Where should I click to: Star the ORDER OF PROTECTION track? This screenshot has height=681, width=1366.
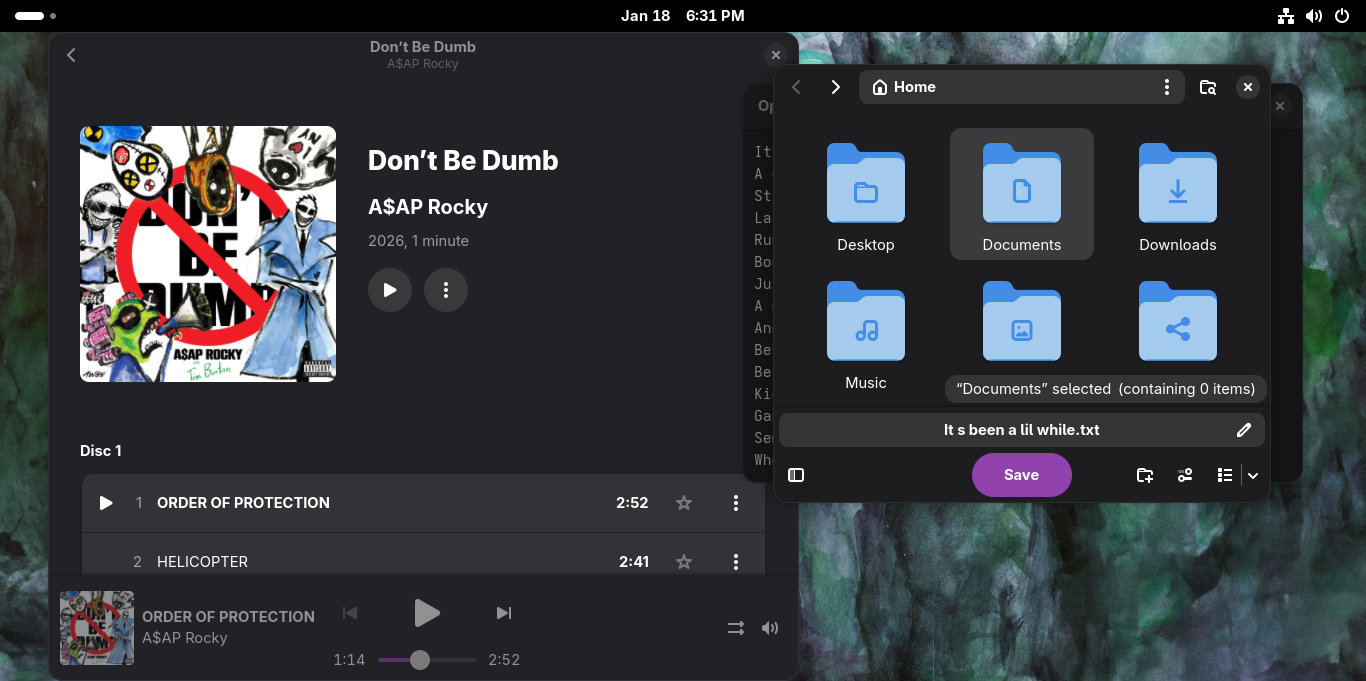point(684,503)
